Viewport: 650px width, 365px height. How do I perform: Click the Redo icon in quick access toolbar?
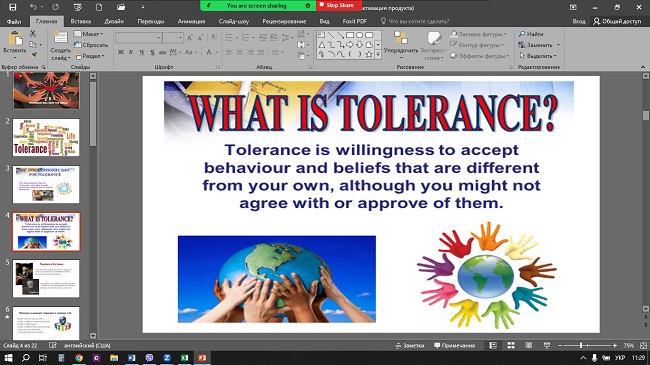pos(55,7)
